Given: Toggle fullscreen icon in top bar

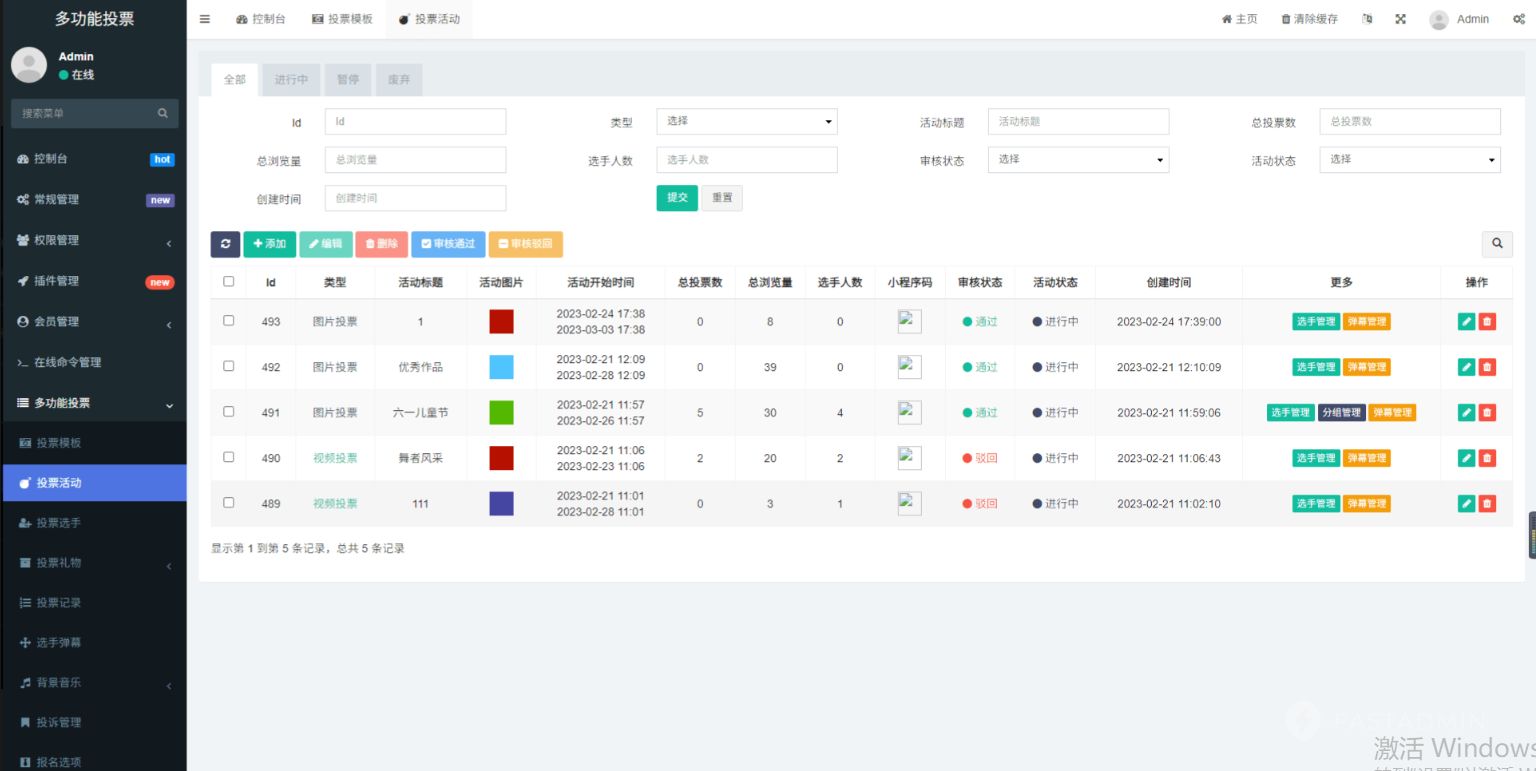Looking at the screenshot, I should pos(1401,19).
